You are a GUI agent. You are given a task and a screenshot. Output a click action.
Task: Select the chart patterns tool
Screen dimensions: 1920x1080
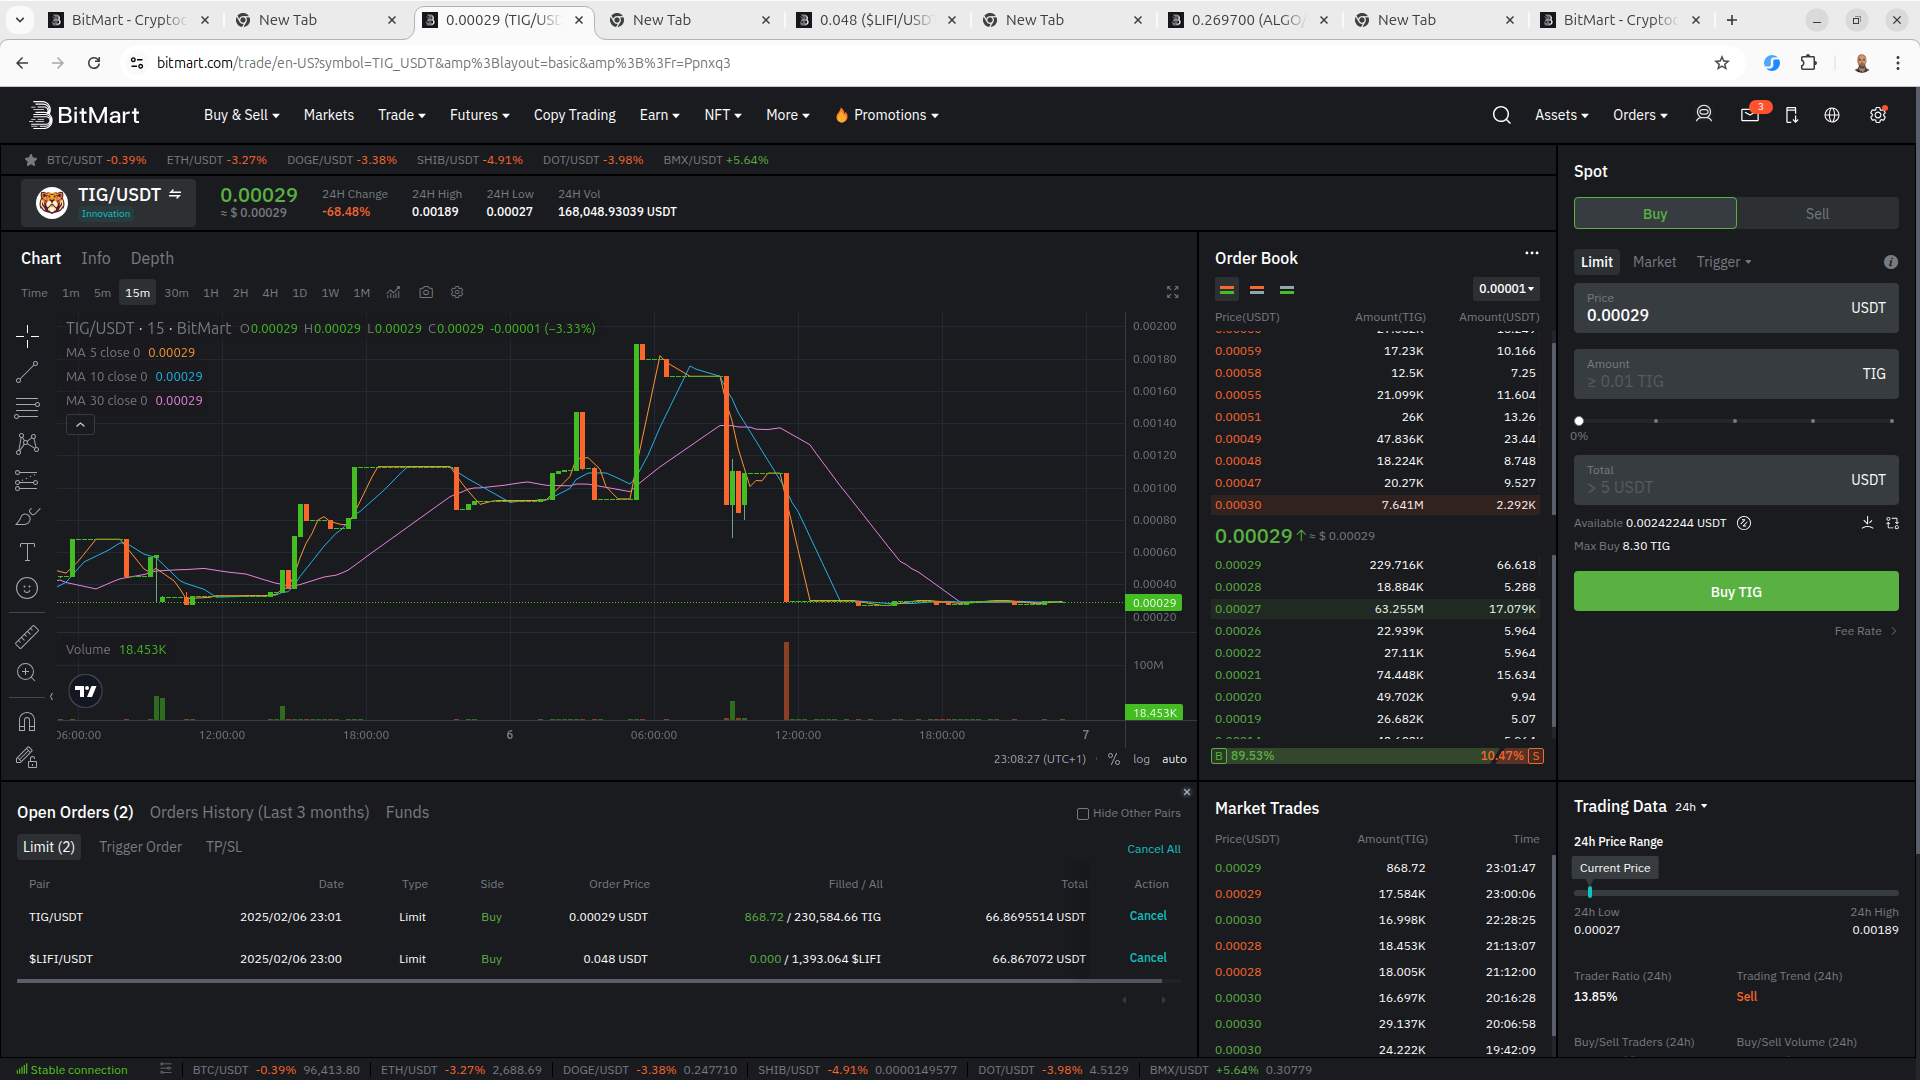(27, 444)
